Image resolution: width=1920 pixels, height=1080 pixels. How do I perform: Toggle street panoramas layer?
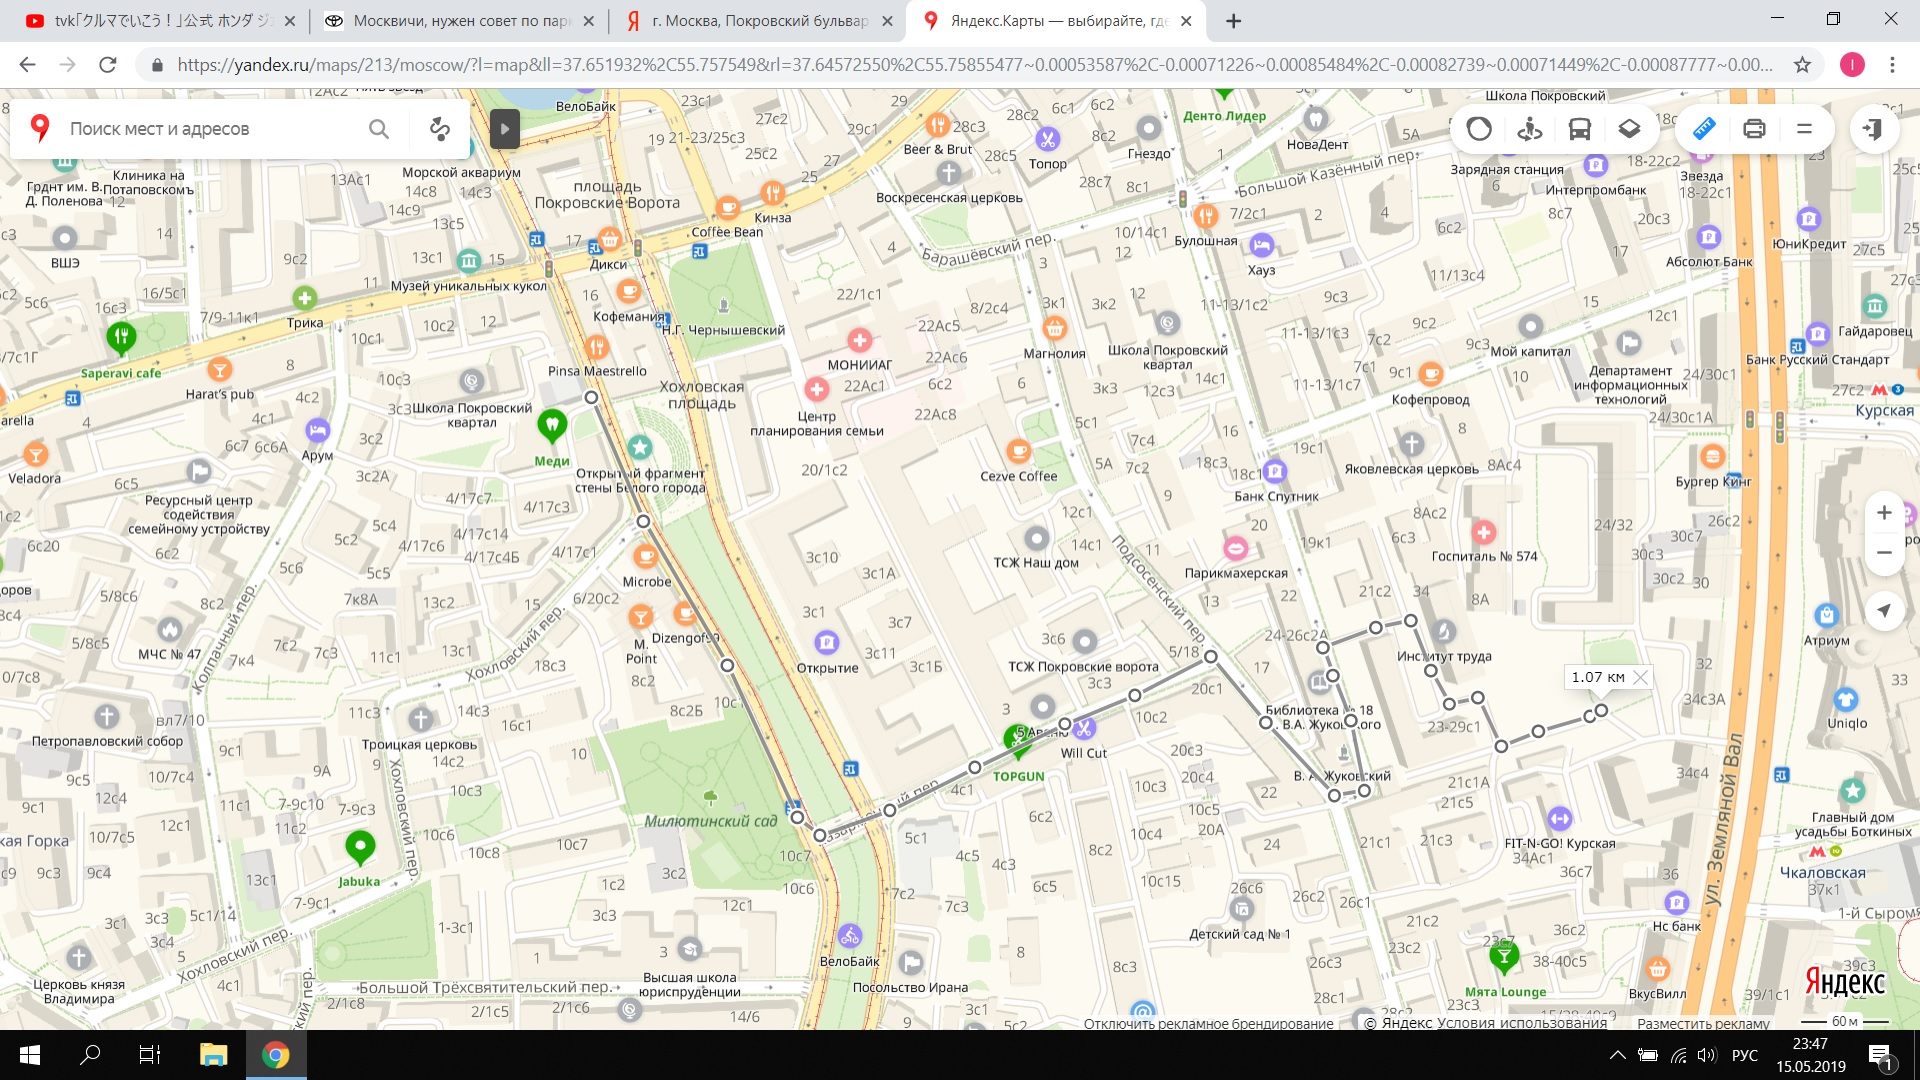tap(1529, 128)
